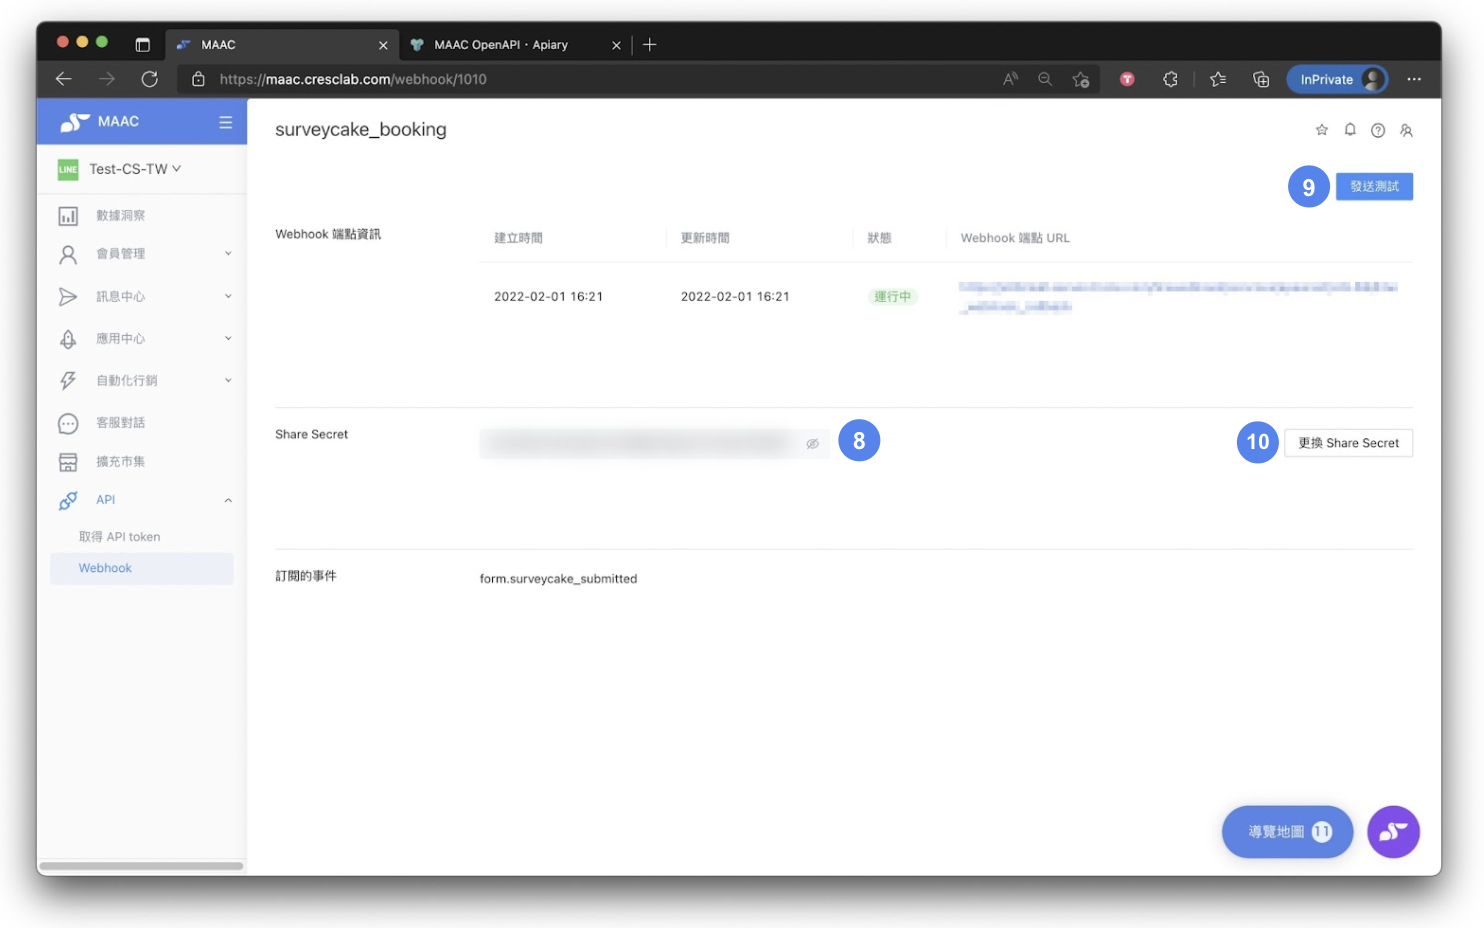
Task: Click the site lock icon in address bar
Action: 198,79
